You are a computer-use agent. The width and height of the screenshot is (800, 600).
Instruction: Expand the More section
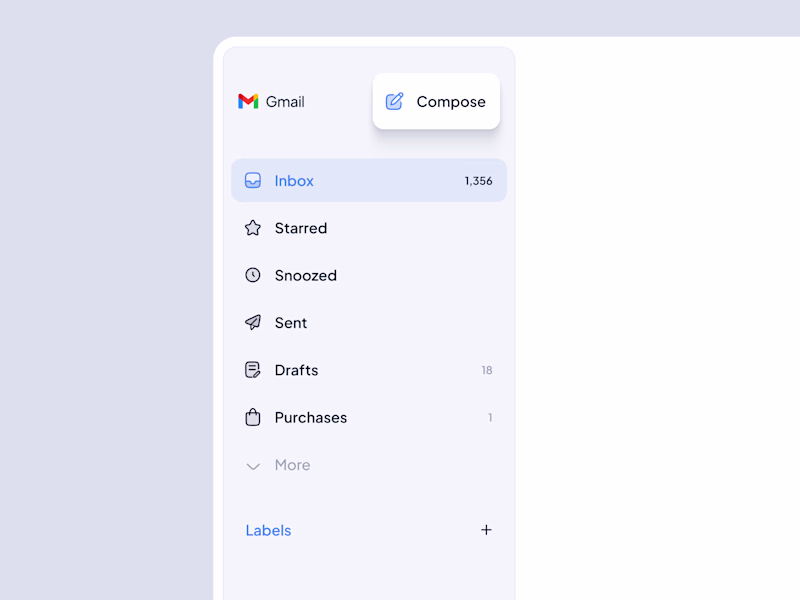[x=292, y=465]
